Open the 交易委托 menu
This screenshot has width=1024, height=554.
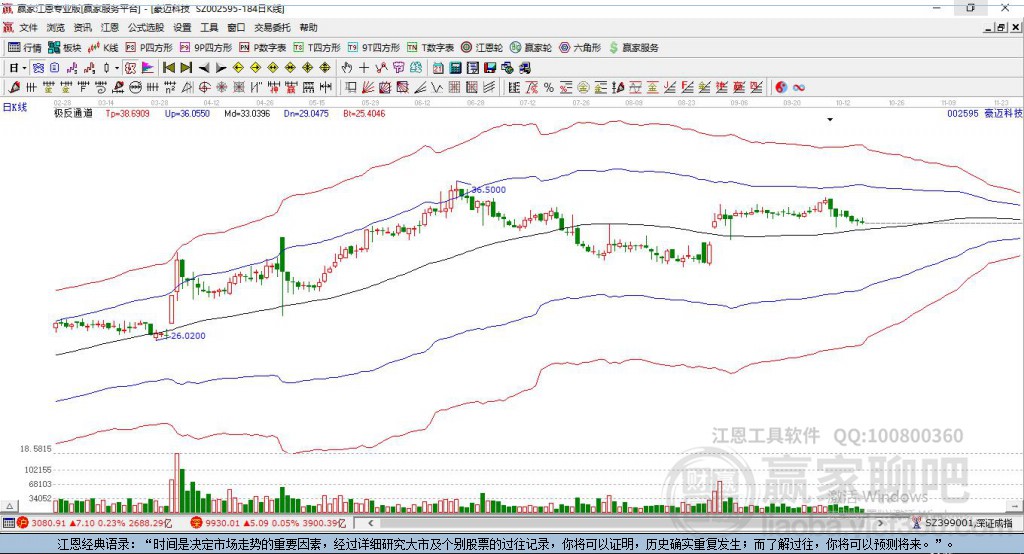point(272,27)
